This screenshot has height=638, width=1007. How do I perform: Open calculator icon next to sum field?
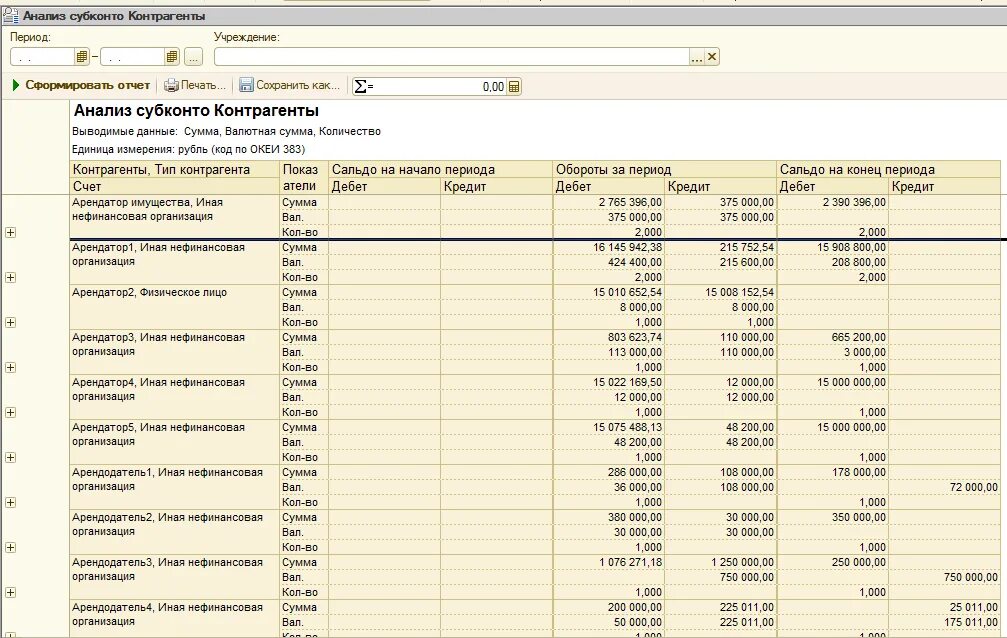[x=514, y=86]
